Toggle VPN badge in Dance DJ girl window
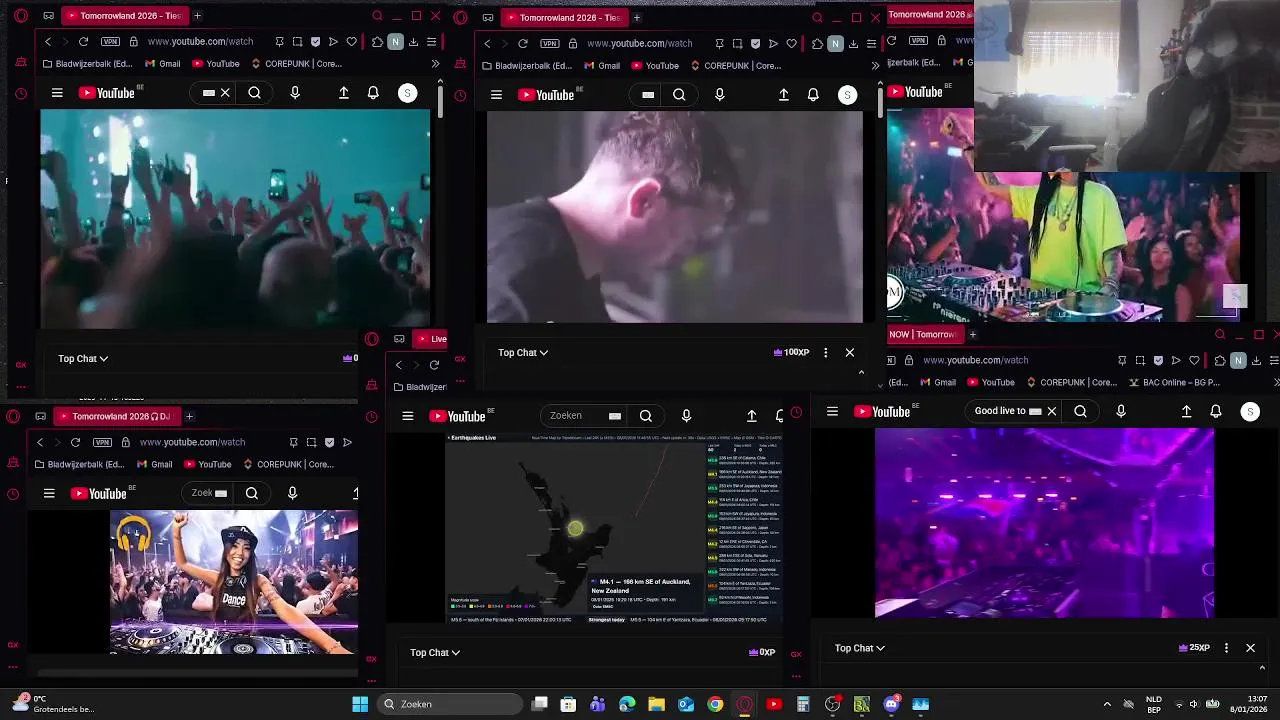 pos(102,442)
